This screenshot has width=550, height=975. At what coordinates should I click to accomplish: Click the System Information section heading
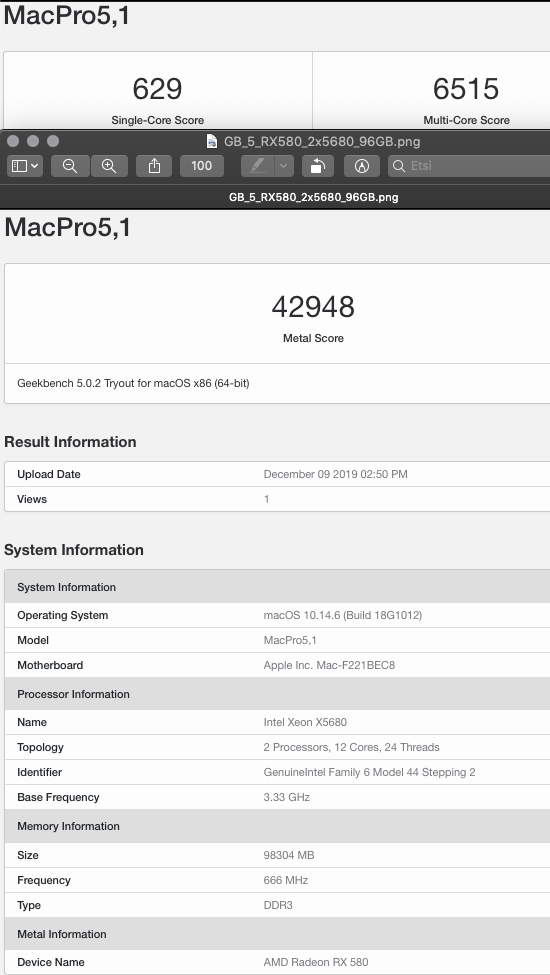(x=73, y=550)
